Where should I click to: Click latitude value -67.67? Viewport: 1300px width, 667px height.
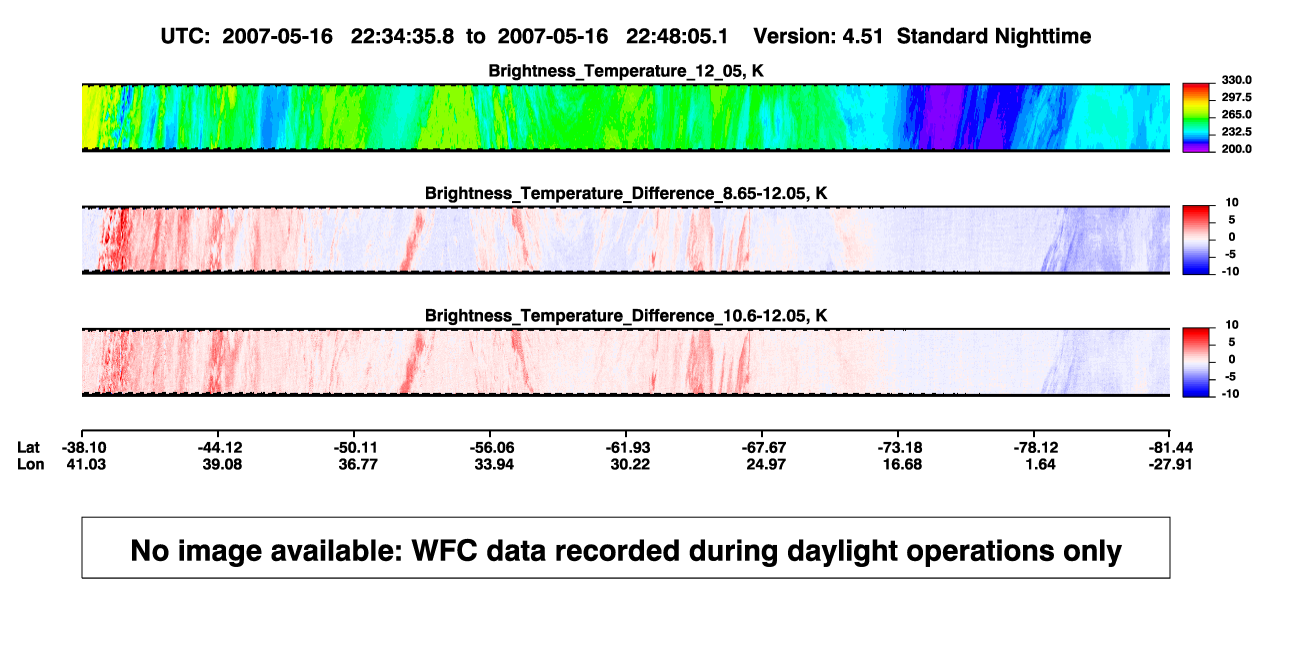766,447
